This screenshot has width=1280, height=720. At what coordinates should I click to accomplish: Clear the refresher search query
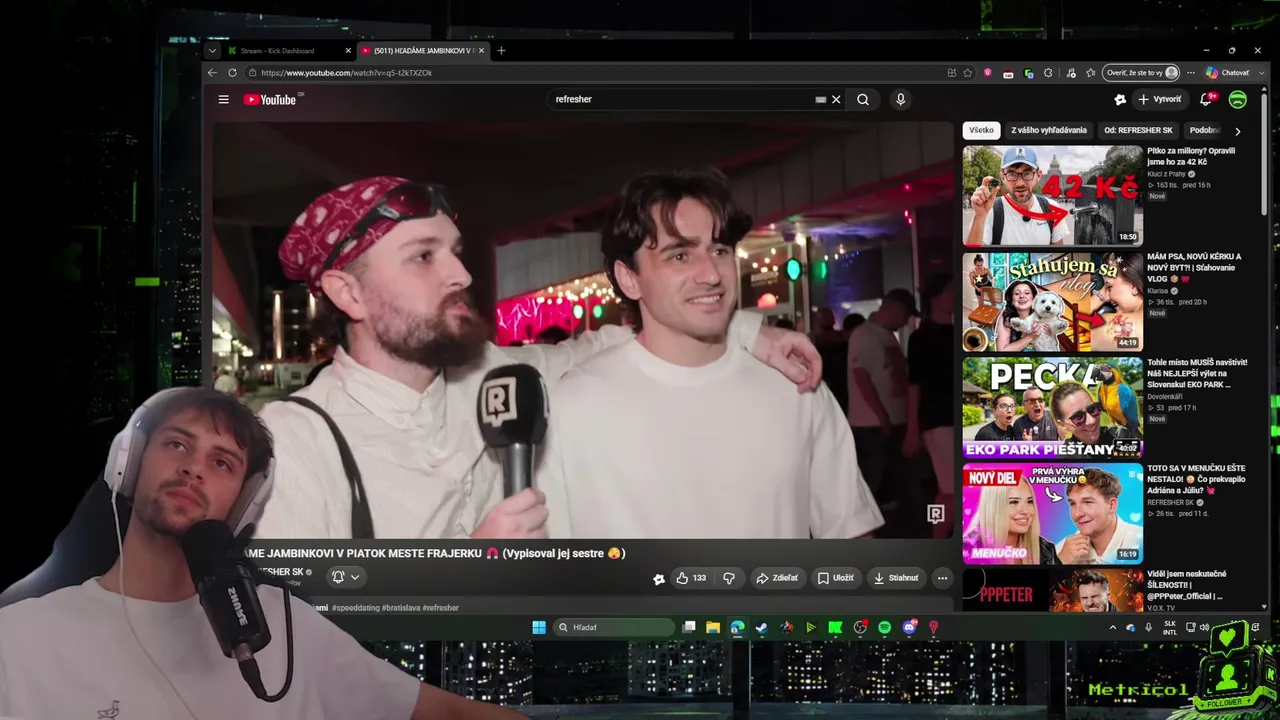point(836,100)
